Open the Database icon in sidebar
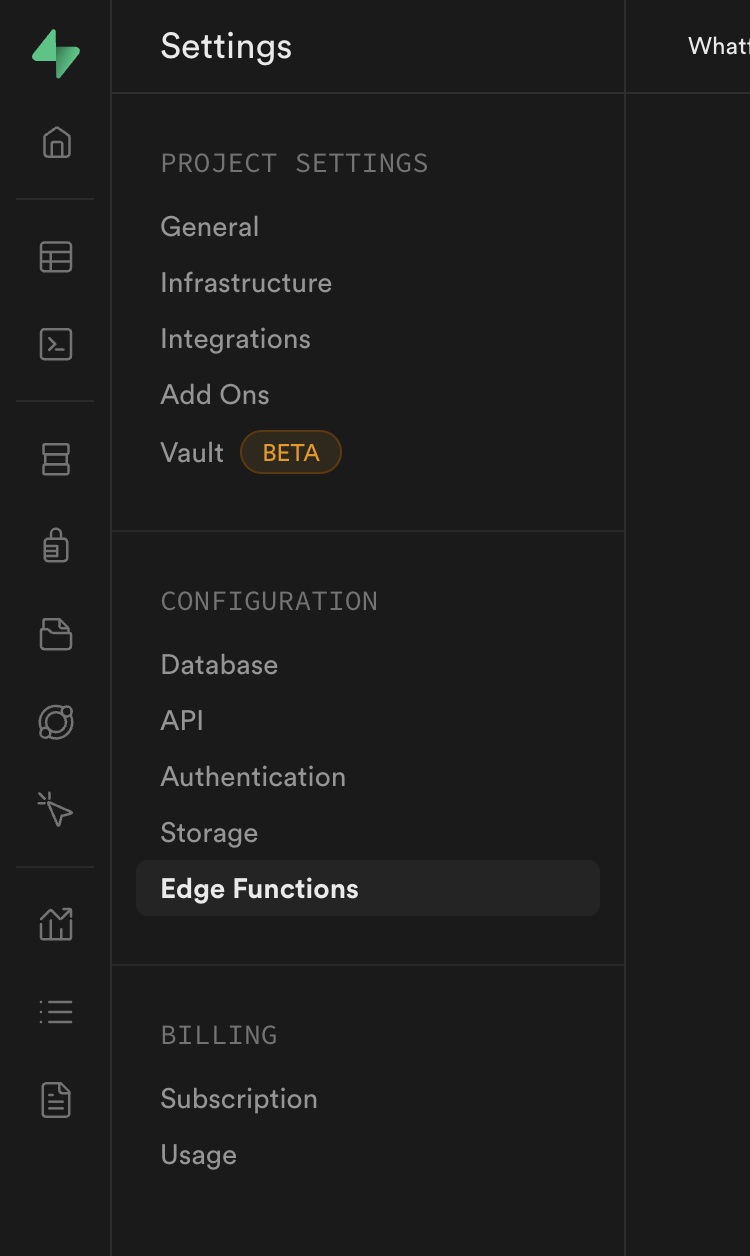This screenshot has height=1256, width=750. coord(56,459)
